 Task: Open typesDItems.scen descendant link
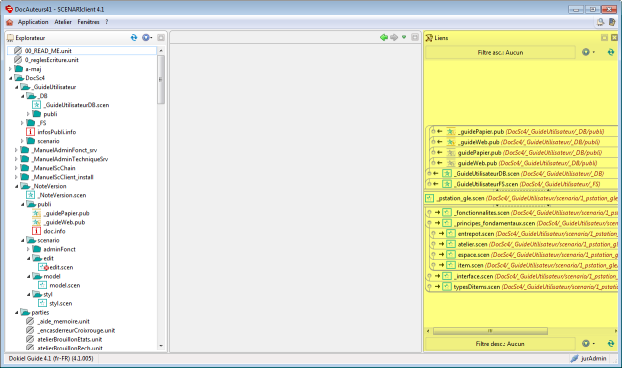tap(476, 287)
